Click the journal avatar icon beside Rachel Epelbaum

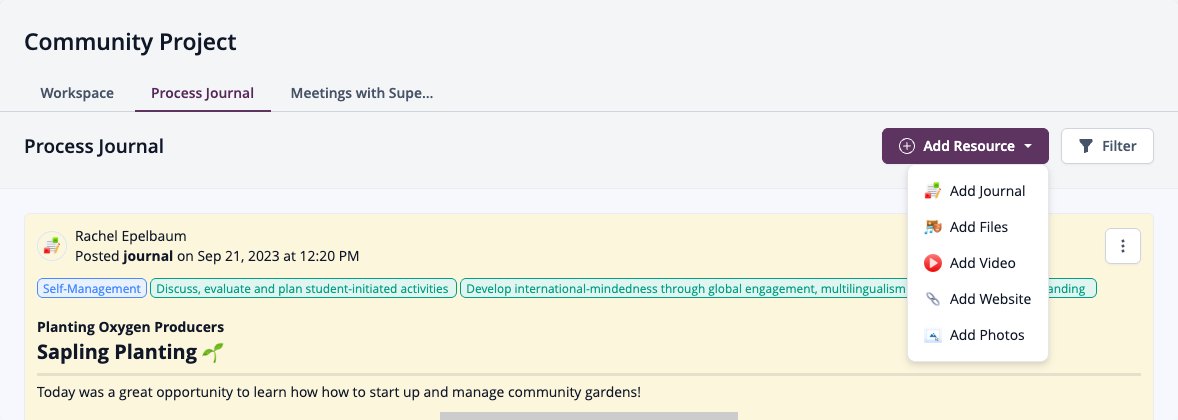click(52, 246)
